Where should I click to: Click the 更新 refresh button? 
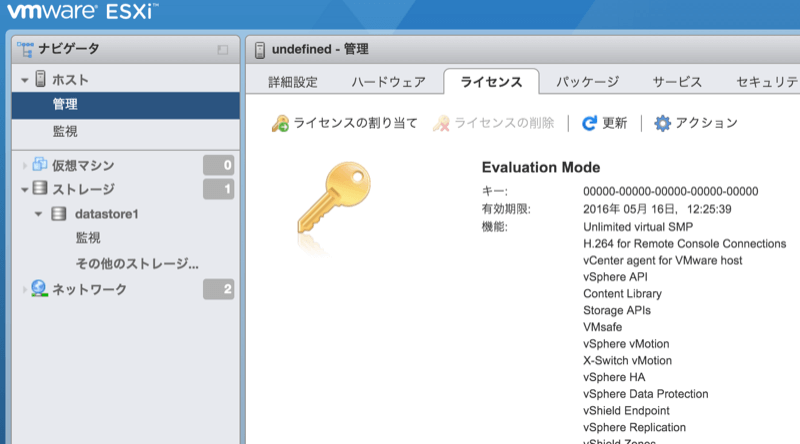click(x=605, y=123)
